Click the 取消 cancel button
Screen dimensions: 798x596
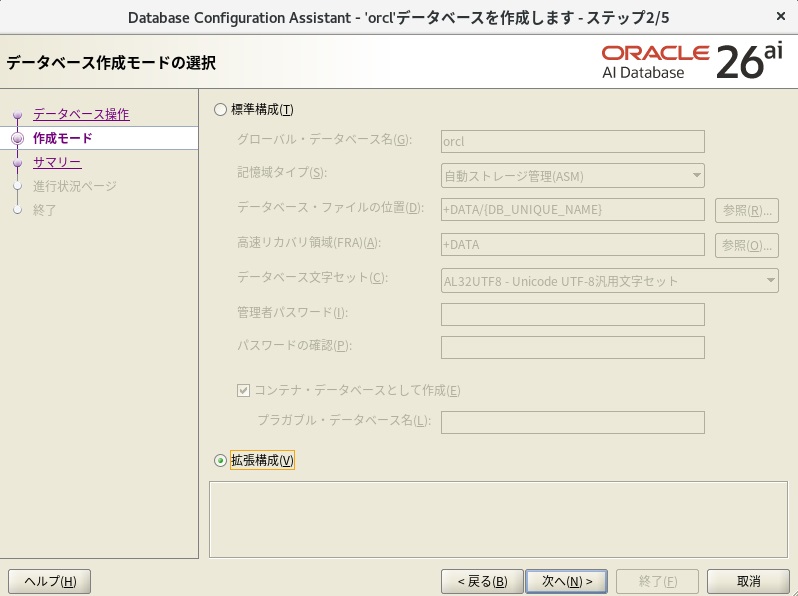(x=748, y=581)
